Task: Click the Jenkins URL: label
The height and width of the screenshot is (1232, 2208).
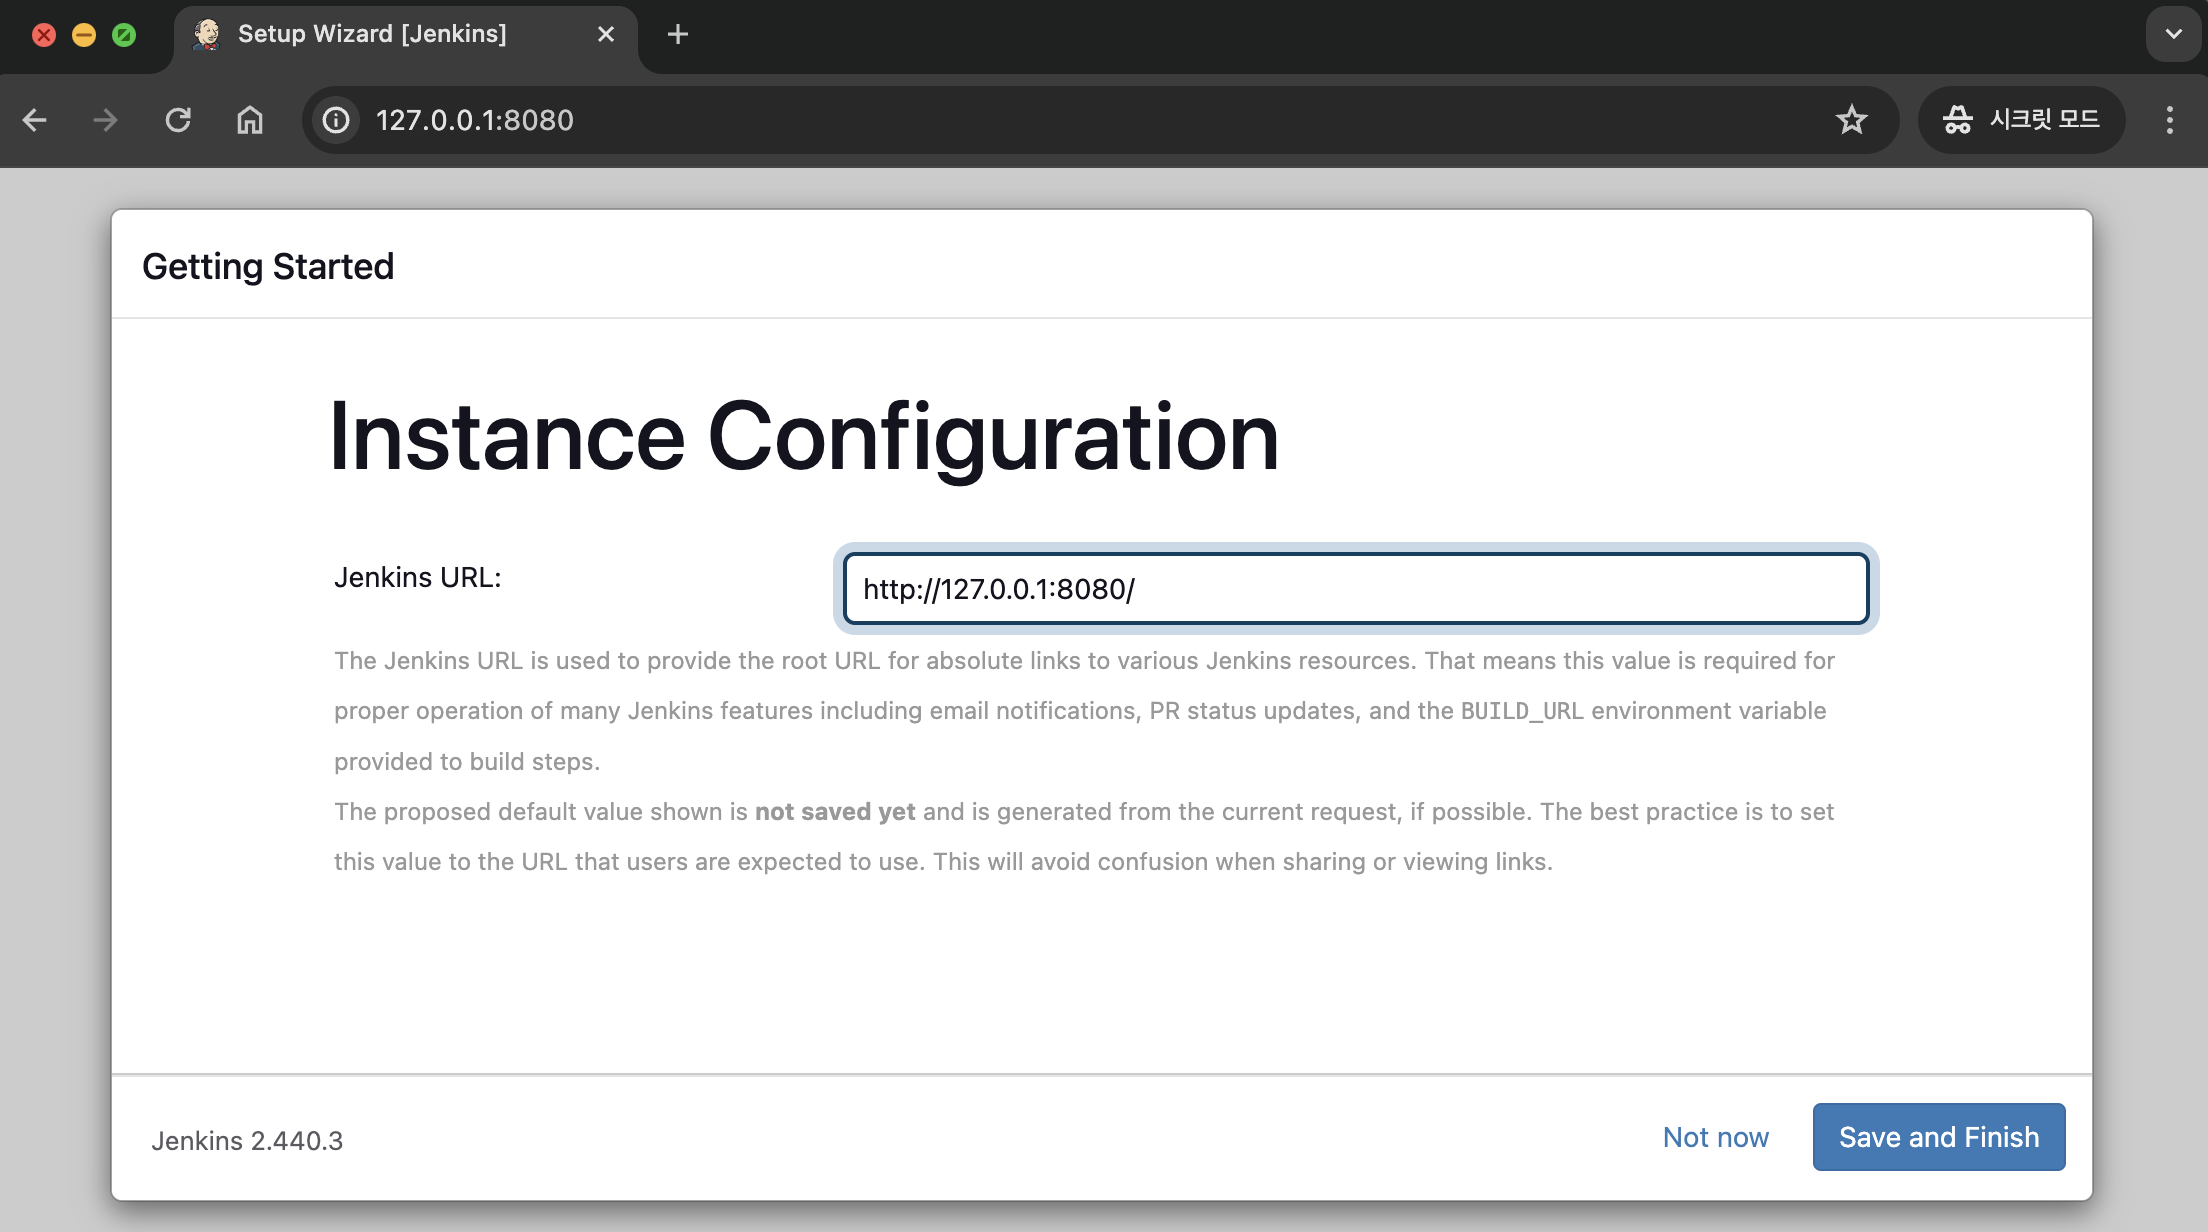Action: (418, 578)
